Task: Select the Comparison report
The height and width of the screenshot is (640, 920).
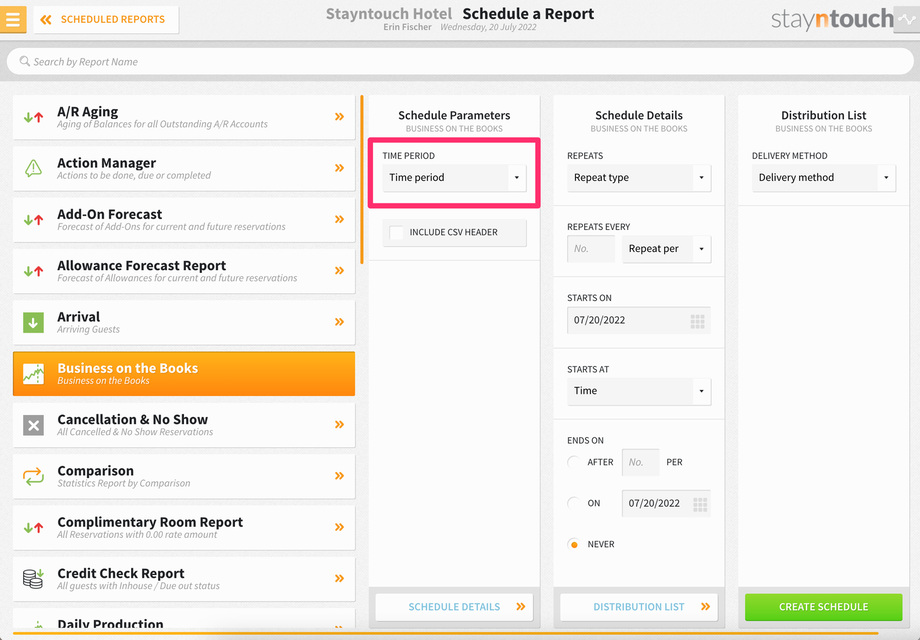Action: coord(184,476)
